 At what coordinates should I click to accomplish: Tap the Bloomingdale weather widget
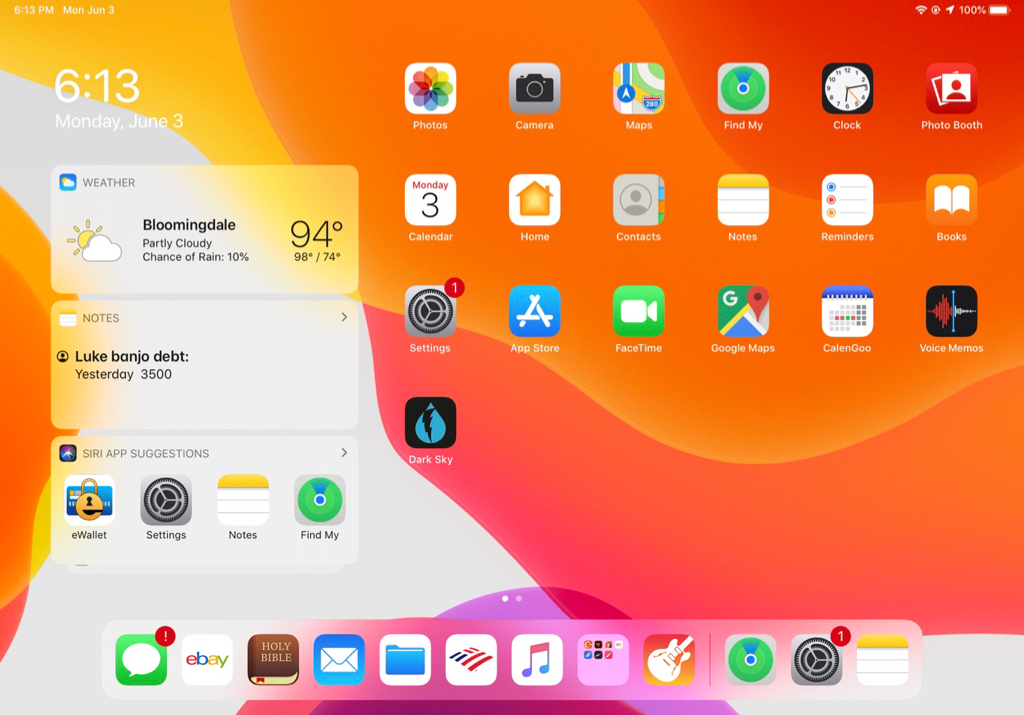coord(204,229)
